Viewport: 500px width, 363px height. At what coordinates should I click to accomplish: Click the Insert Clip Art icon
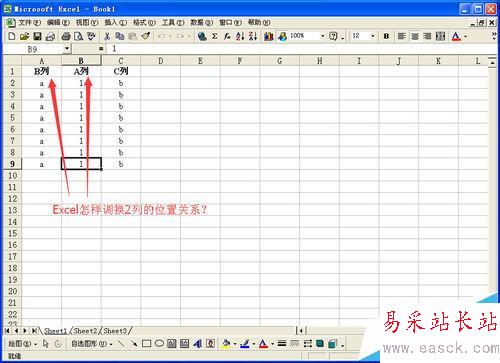[x=211, y=343]
